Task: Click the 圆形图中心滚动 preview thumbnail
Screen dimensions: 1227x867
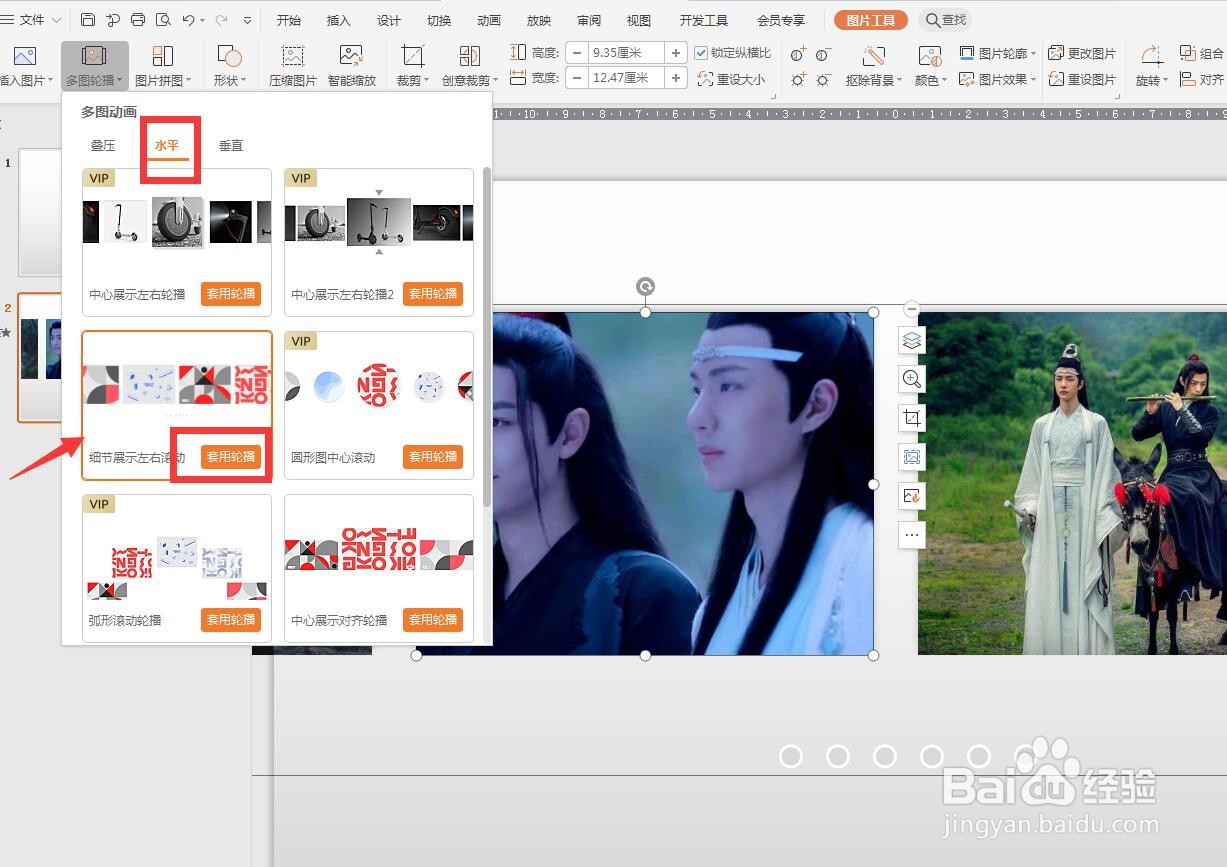Action: (x=379, y=385)
